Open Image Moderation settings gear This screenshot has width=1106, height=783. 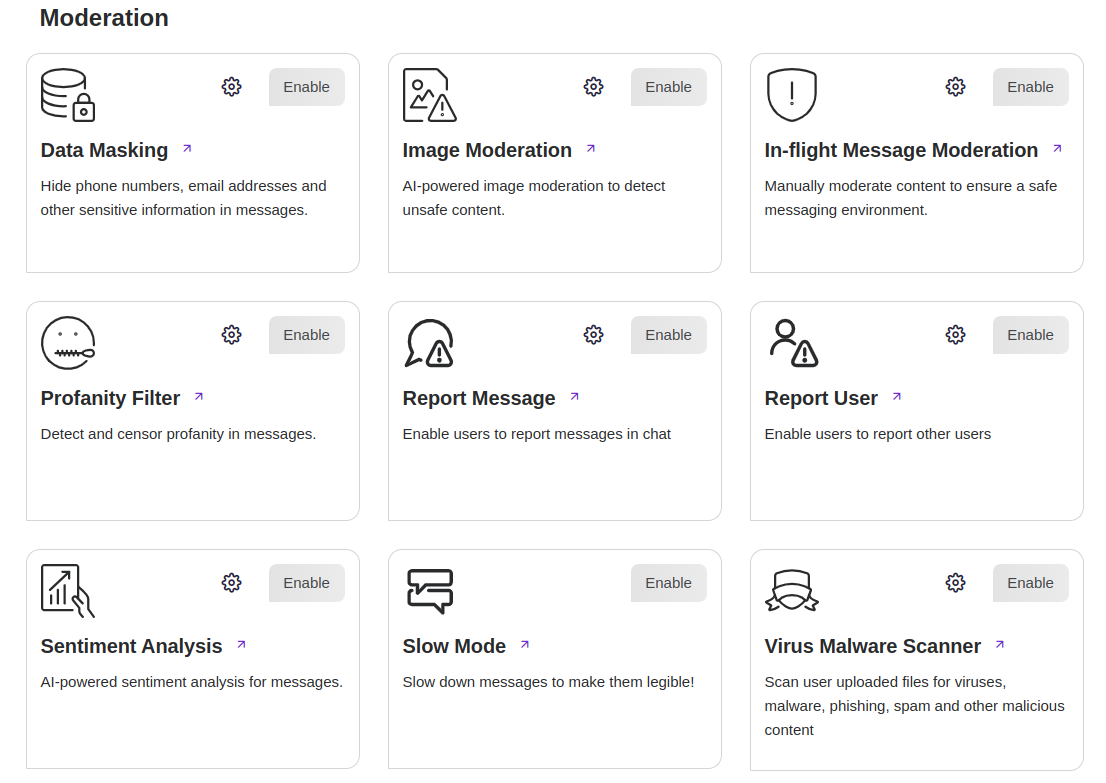point(594,87)
